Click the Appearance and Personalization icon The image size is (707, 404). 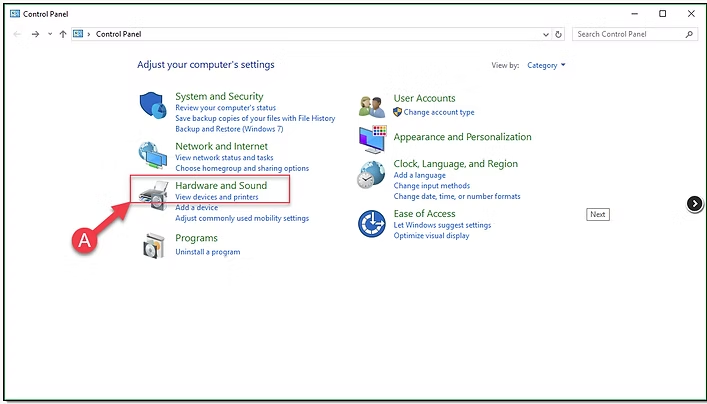coord(372,138)
